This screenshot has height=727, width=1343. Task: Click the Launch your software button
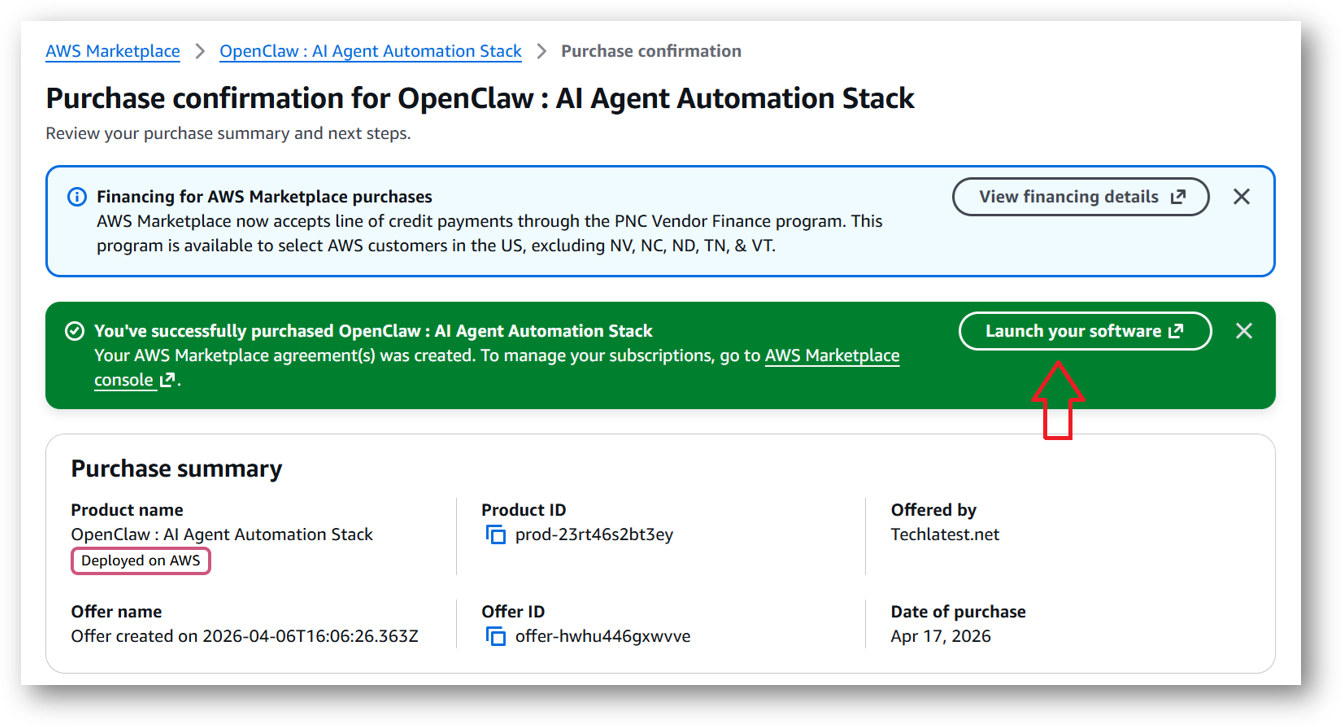[x=1085, y=331]
